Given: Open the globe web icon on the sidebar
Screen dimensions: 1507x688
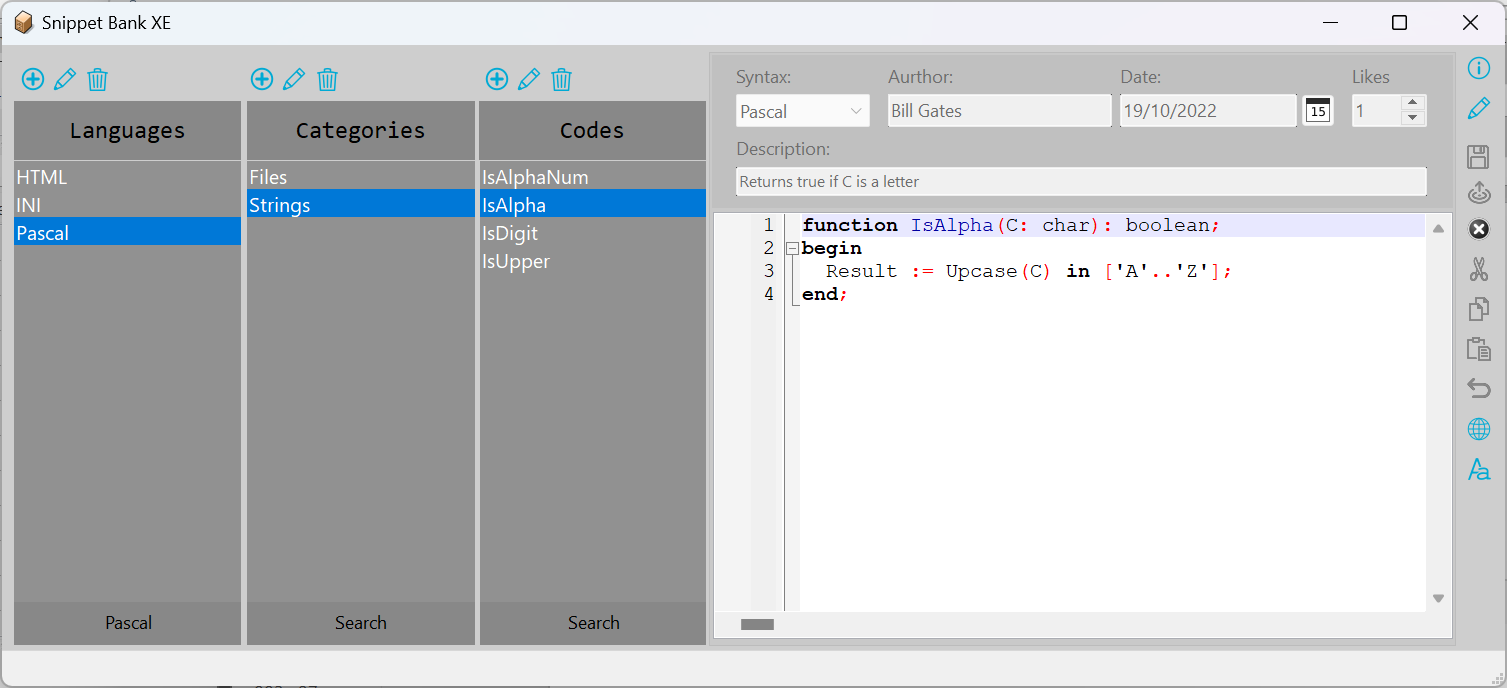Looking at the screenshot, I should 1479,429.
